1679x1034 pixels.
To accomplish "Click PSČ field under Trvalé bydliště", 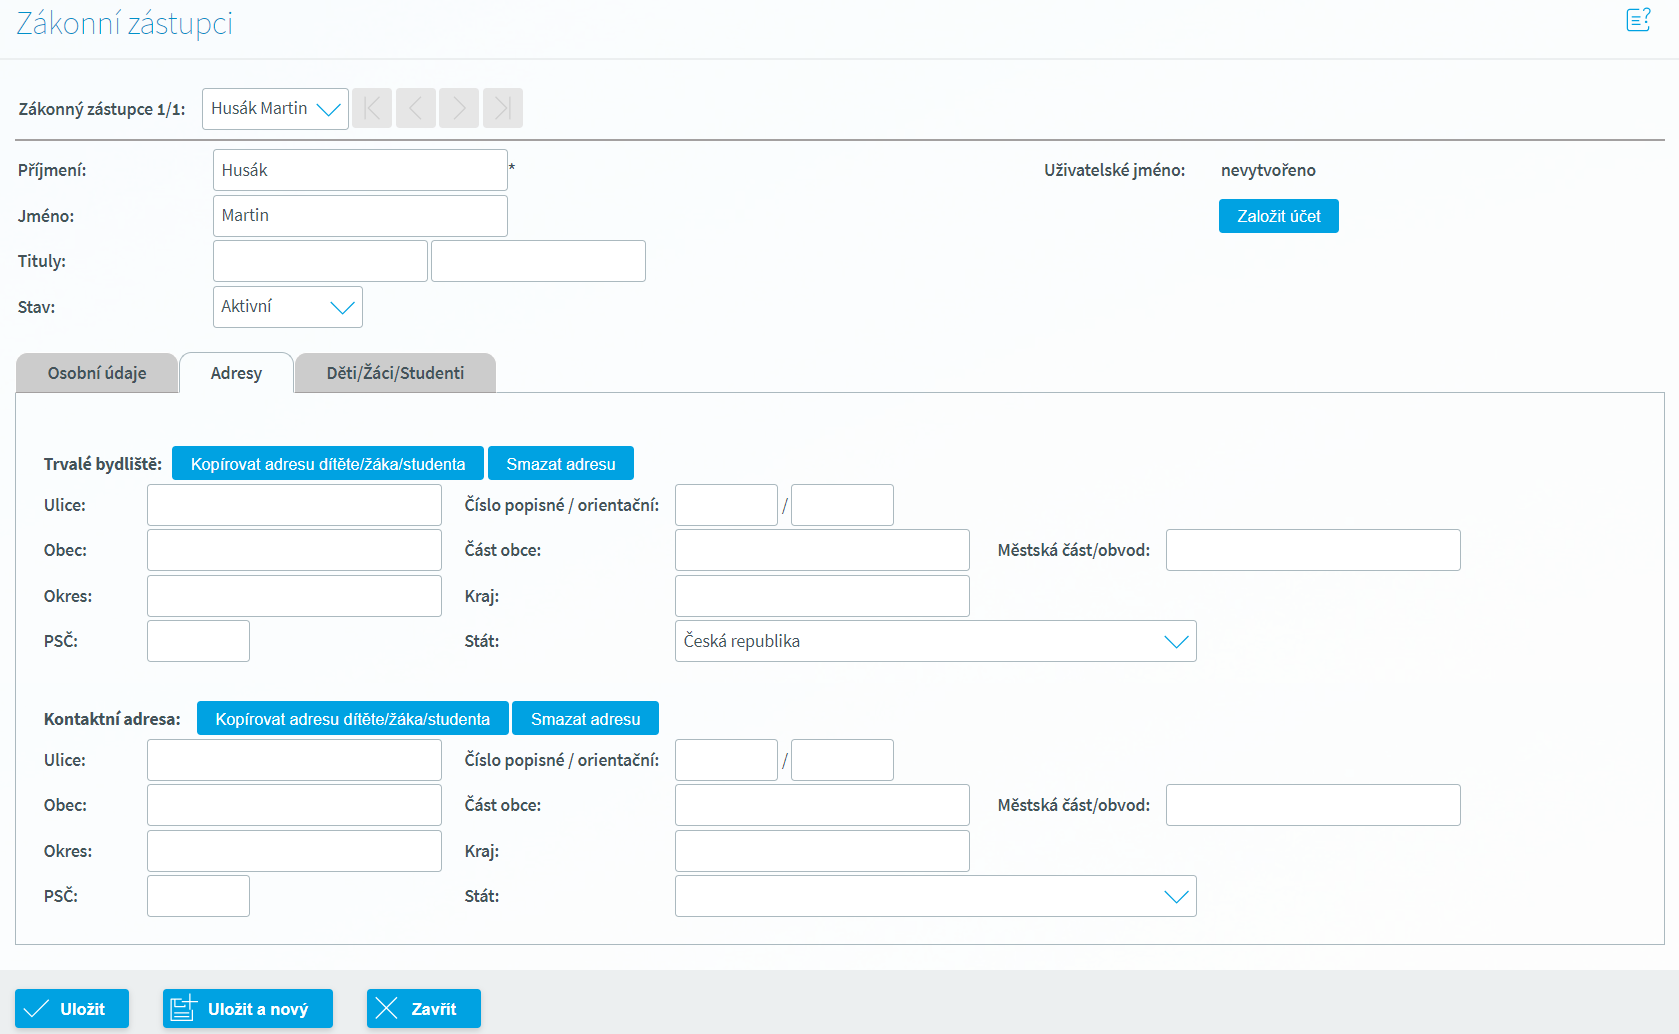I will coord(198,641).
